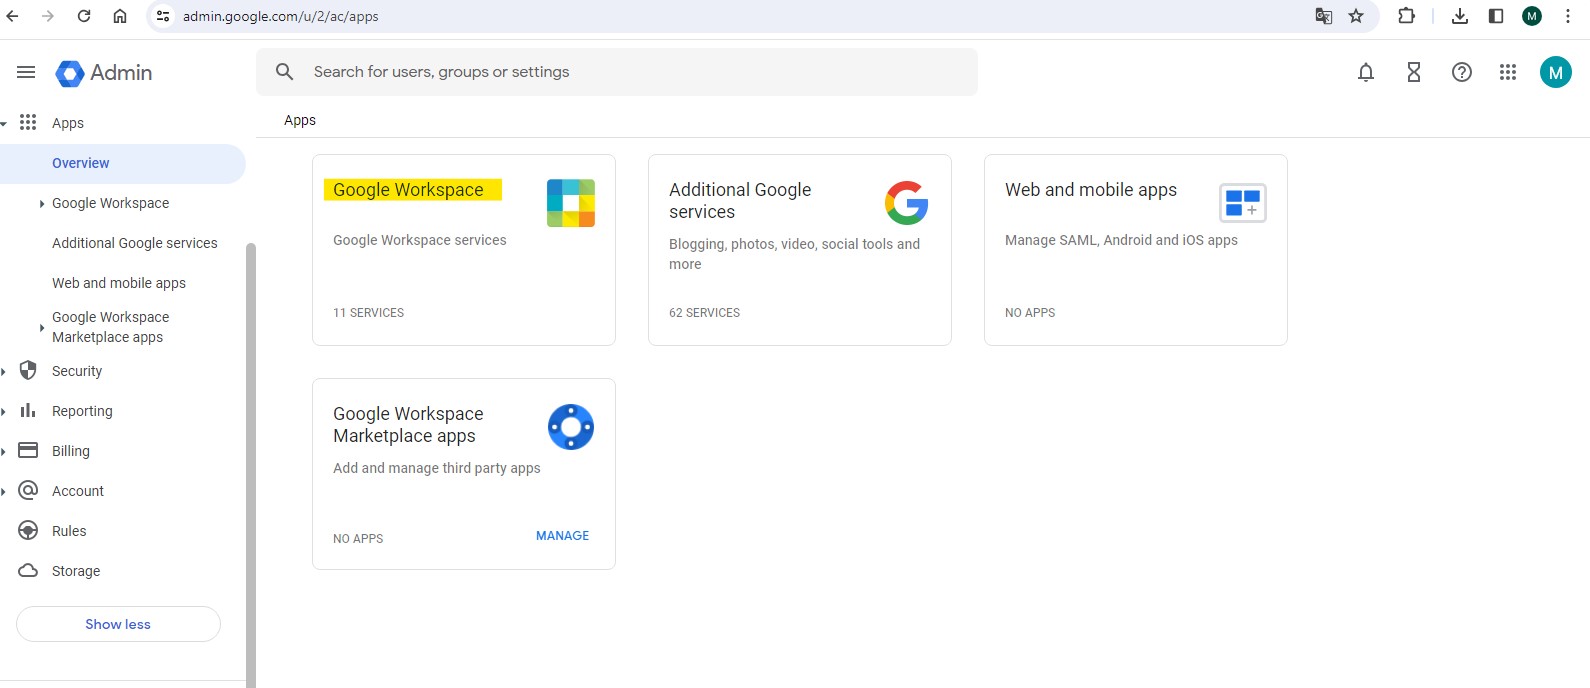
Task: Click 62 SERVICES text
Action: pyautogui.click(x=704, y=313)
